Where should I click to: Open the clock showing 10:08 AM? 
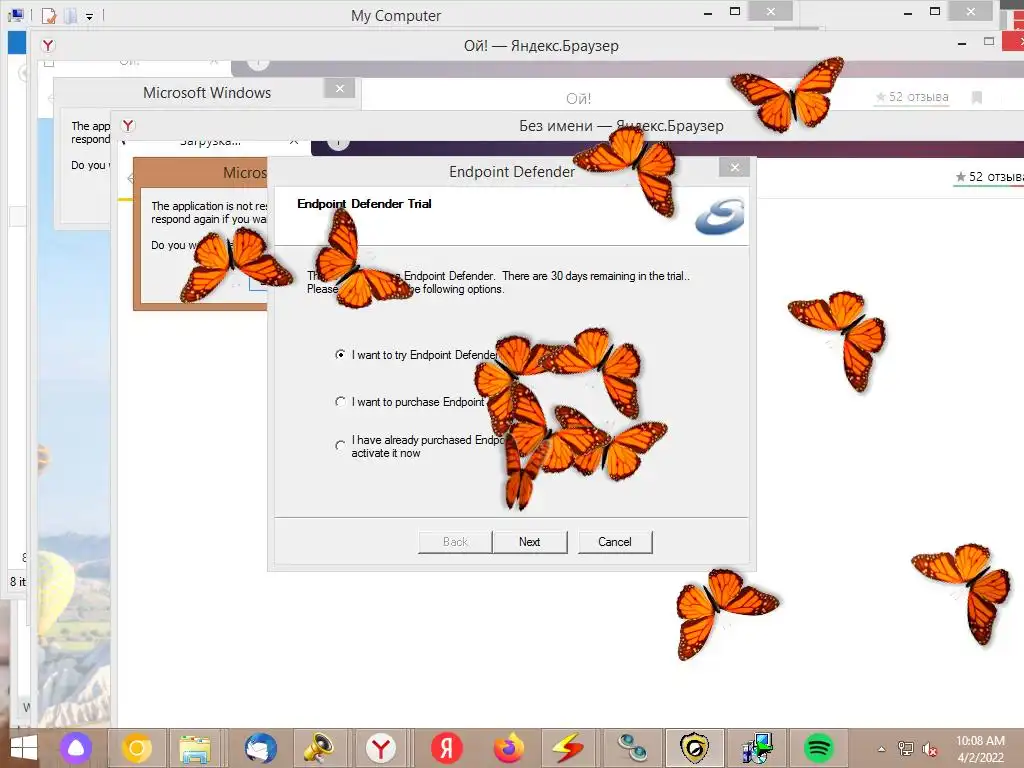point(980,749)
